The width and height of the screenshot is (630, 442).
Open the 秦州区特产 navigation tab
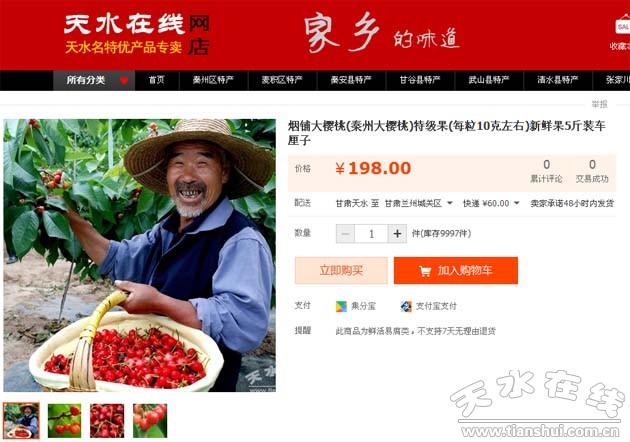click(213, 80)
